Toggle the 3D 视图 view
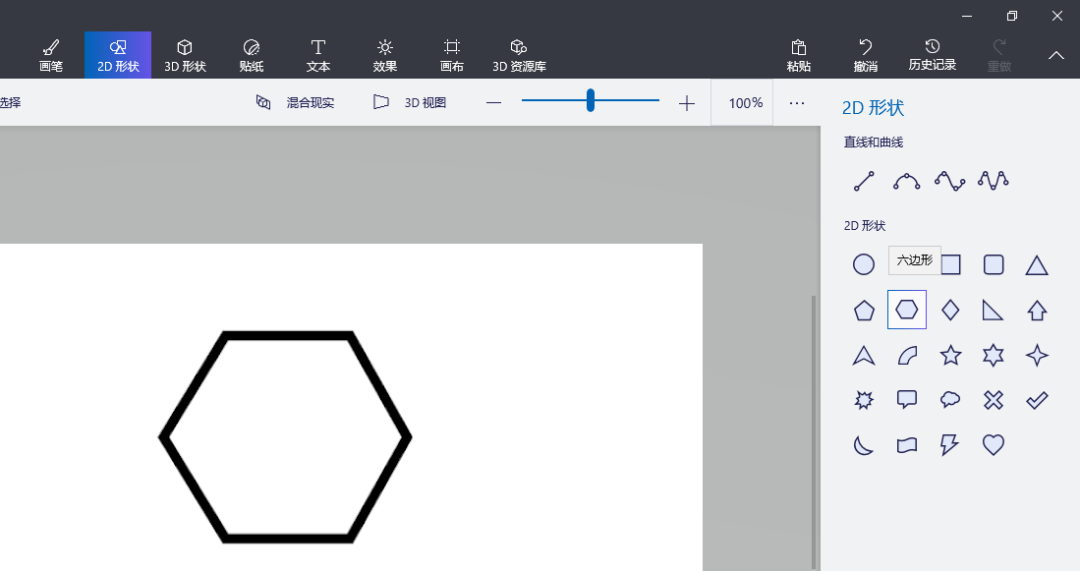The image size is (1080, 571). pos(410,103)
